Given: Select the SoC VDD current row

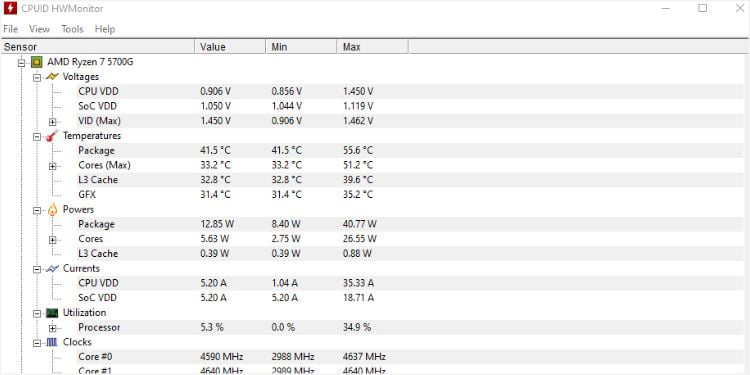Looking at the screenshot, I should point(410,298).
